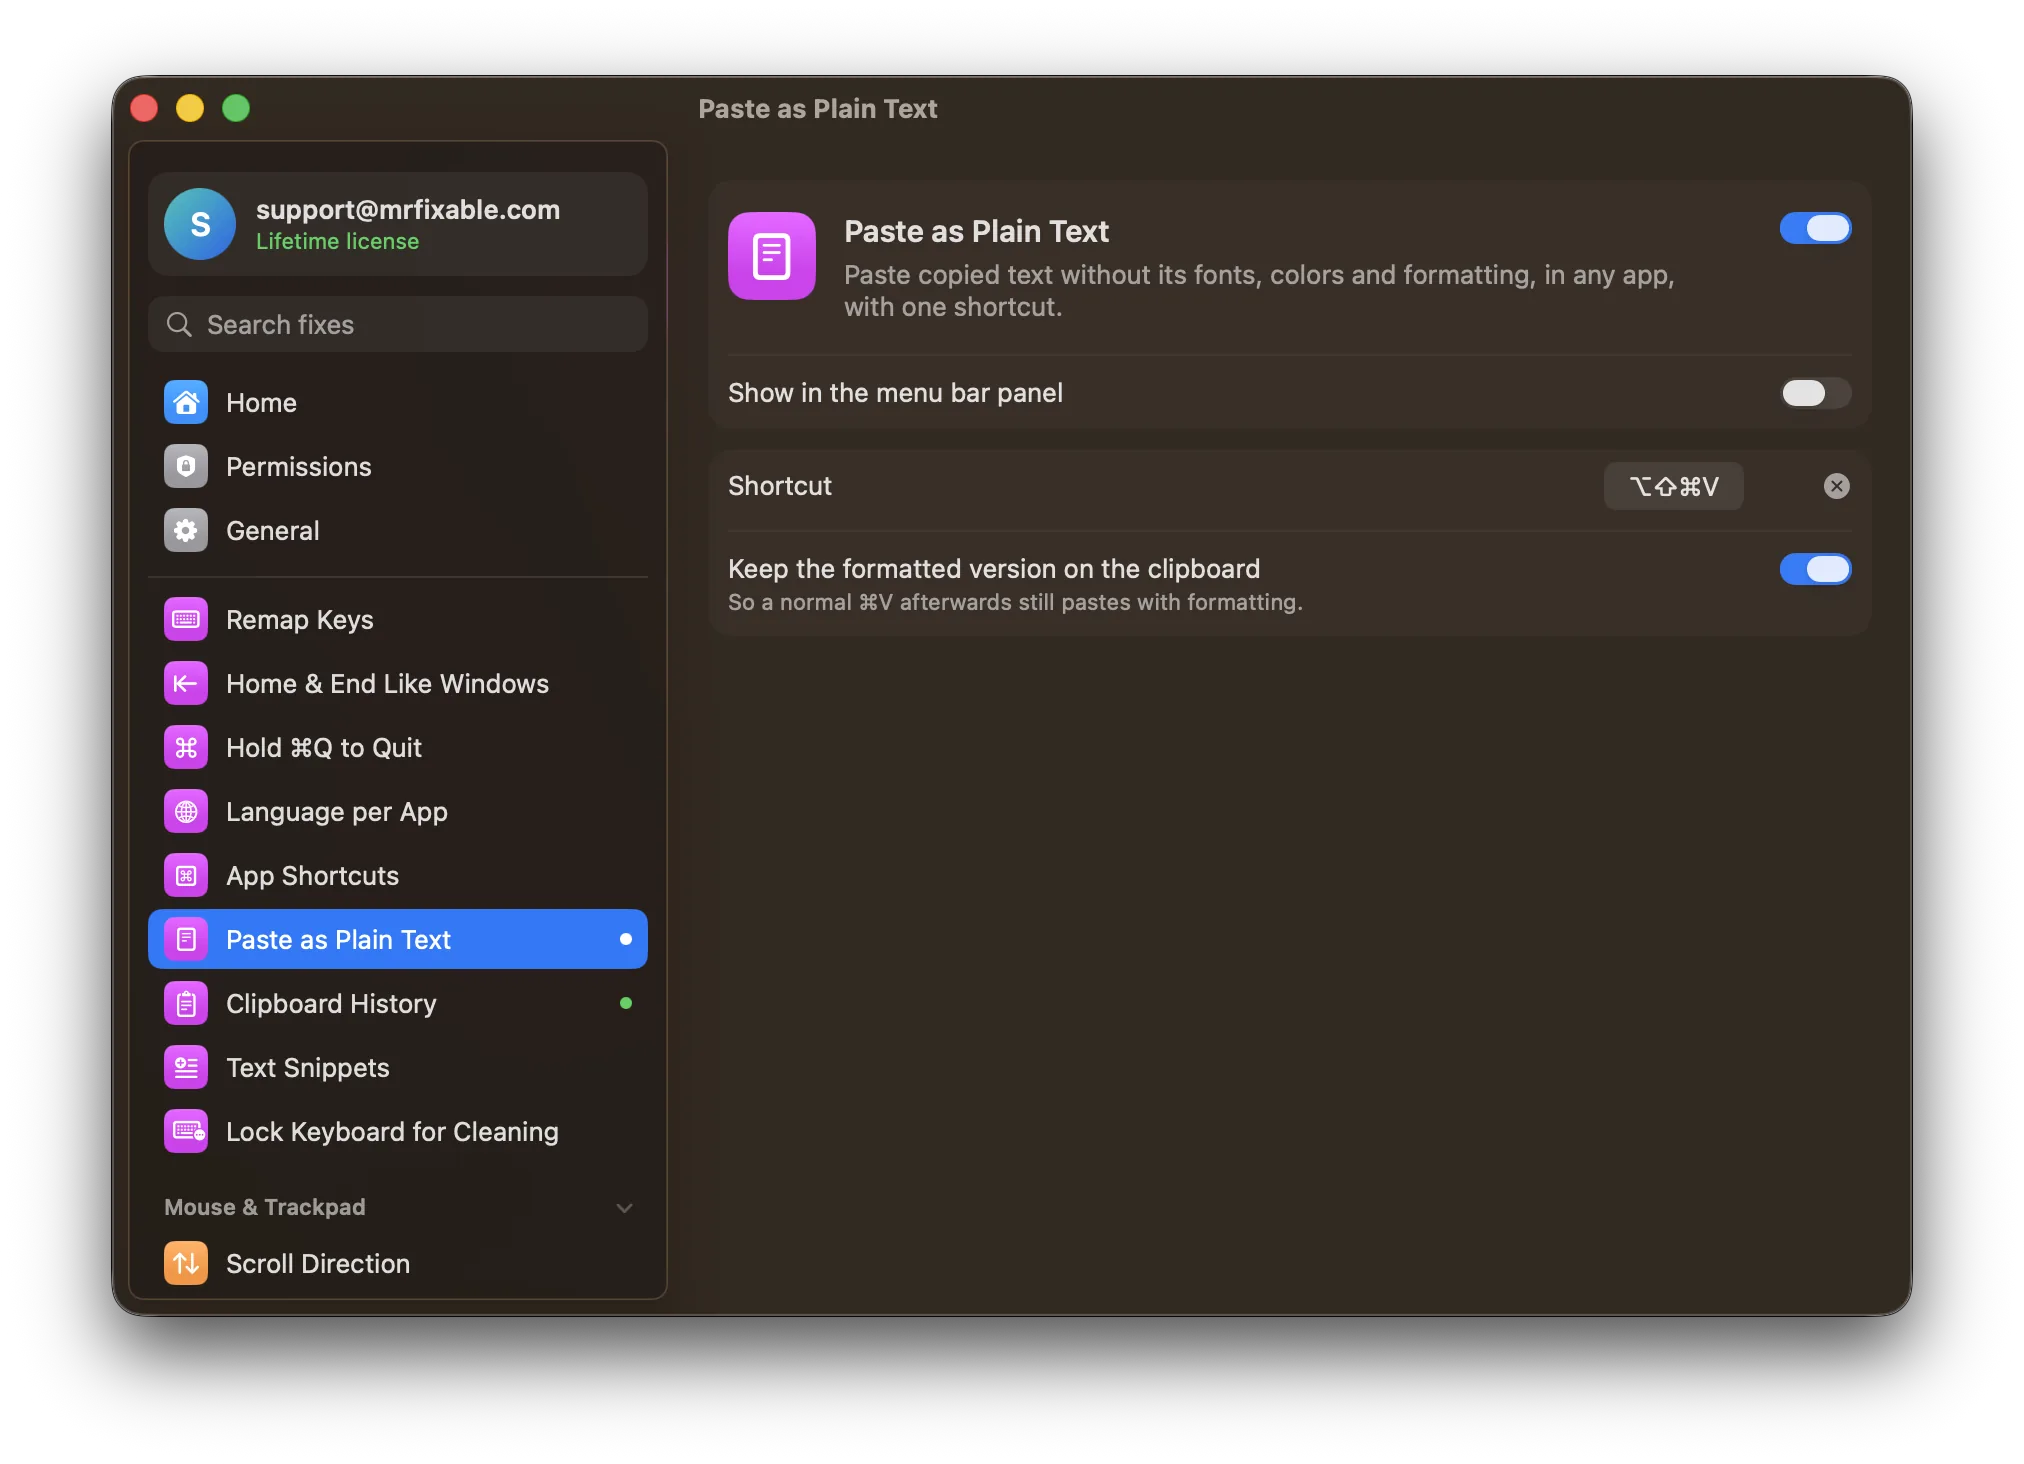This screenshot has height=1464, width=2024.
Task: Click the Scroll Direction label
Action: pos(318,1264)
